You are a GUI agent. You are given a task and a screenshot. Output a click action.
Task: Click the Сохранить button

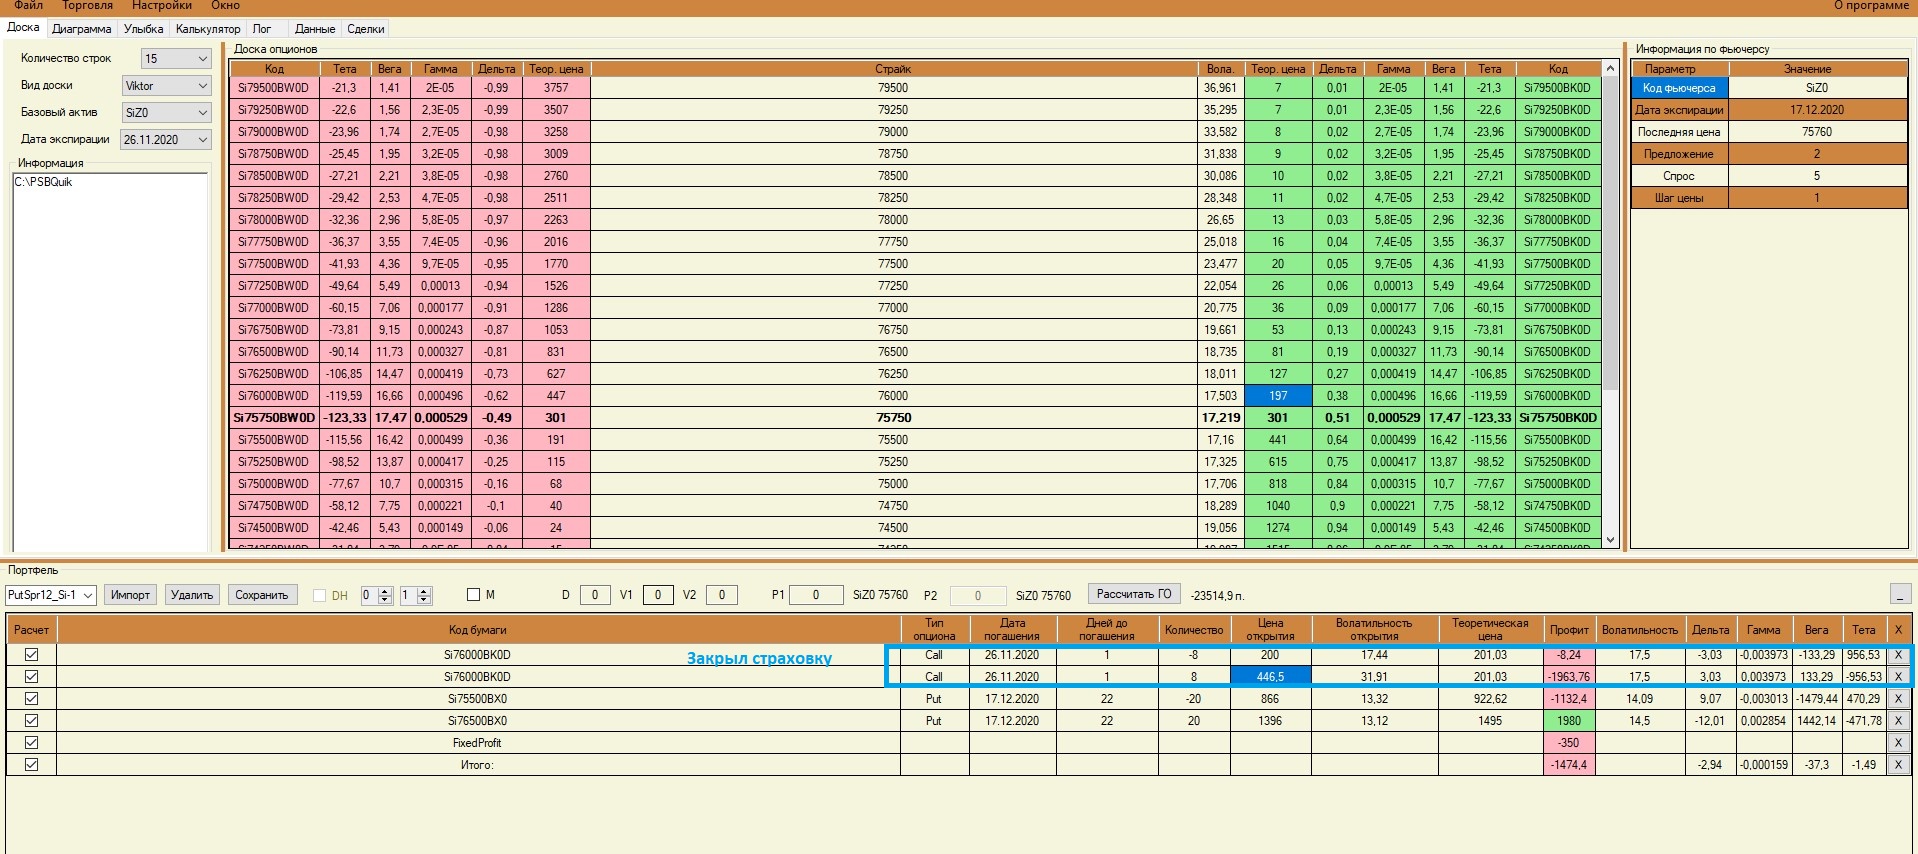tap(262, 595)
